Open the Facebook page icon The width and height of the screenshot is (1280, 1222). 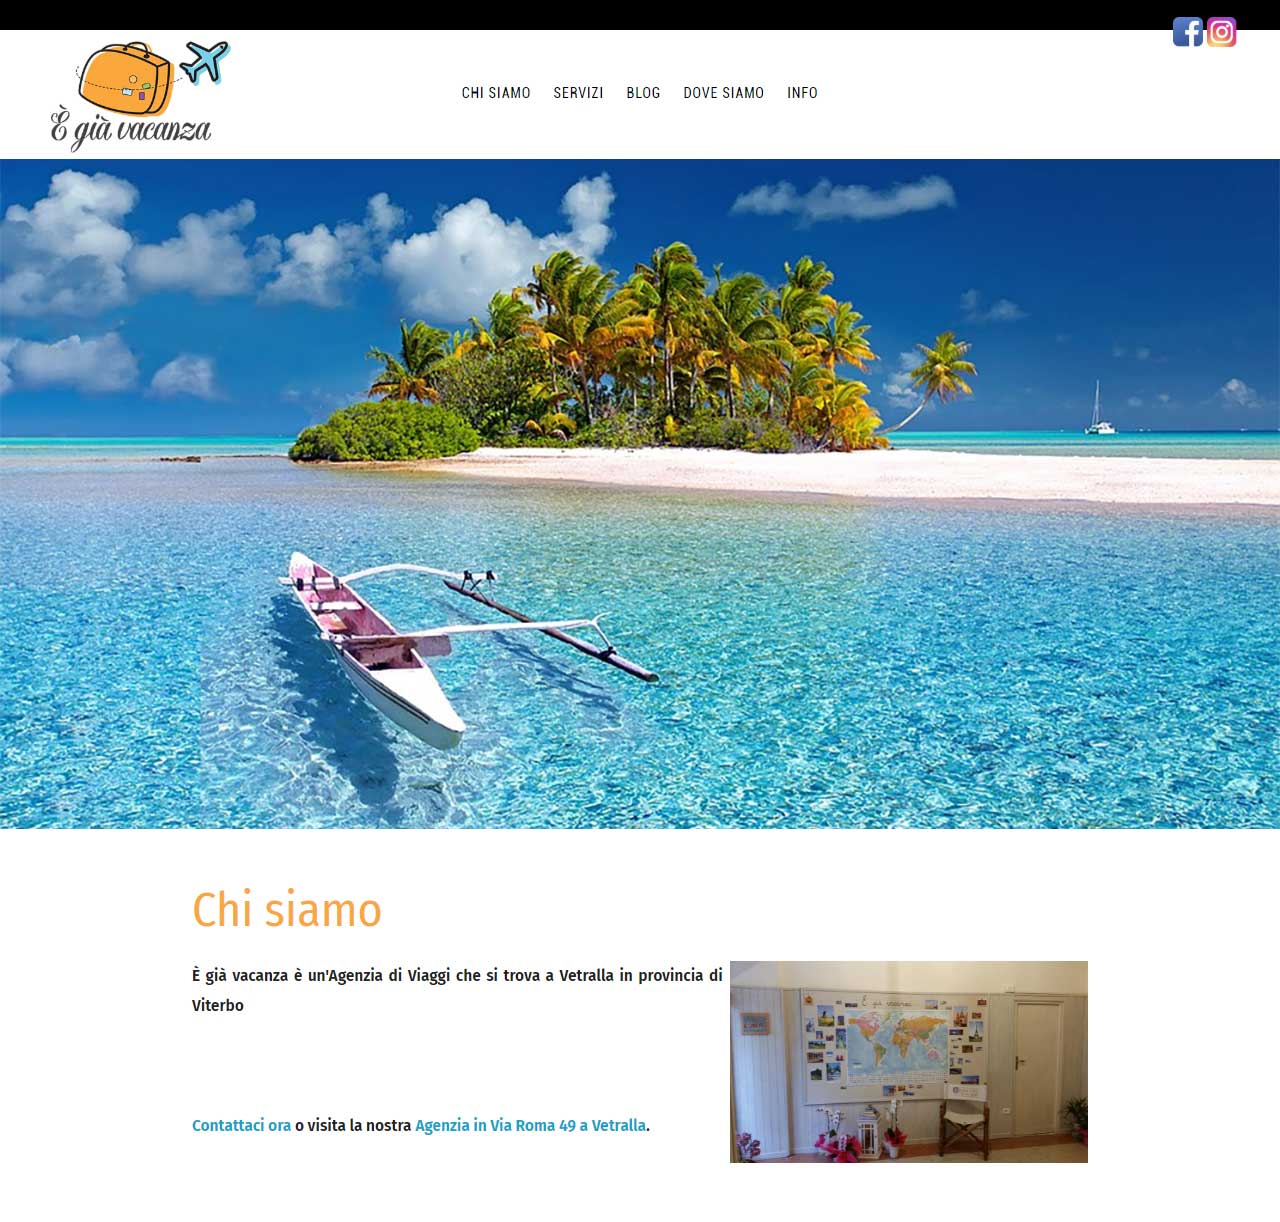click(1188, 32)
